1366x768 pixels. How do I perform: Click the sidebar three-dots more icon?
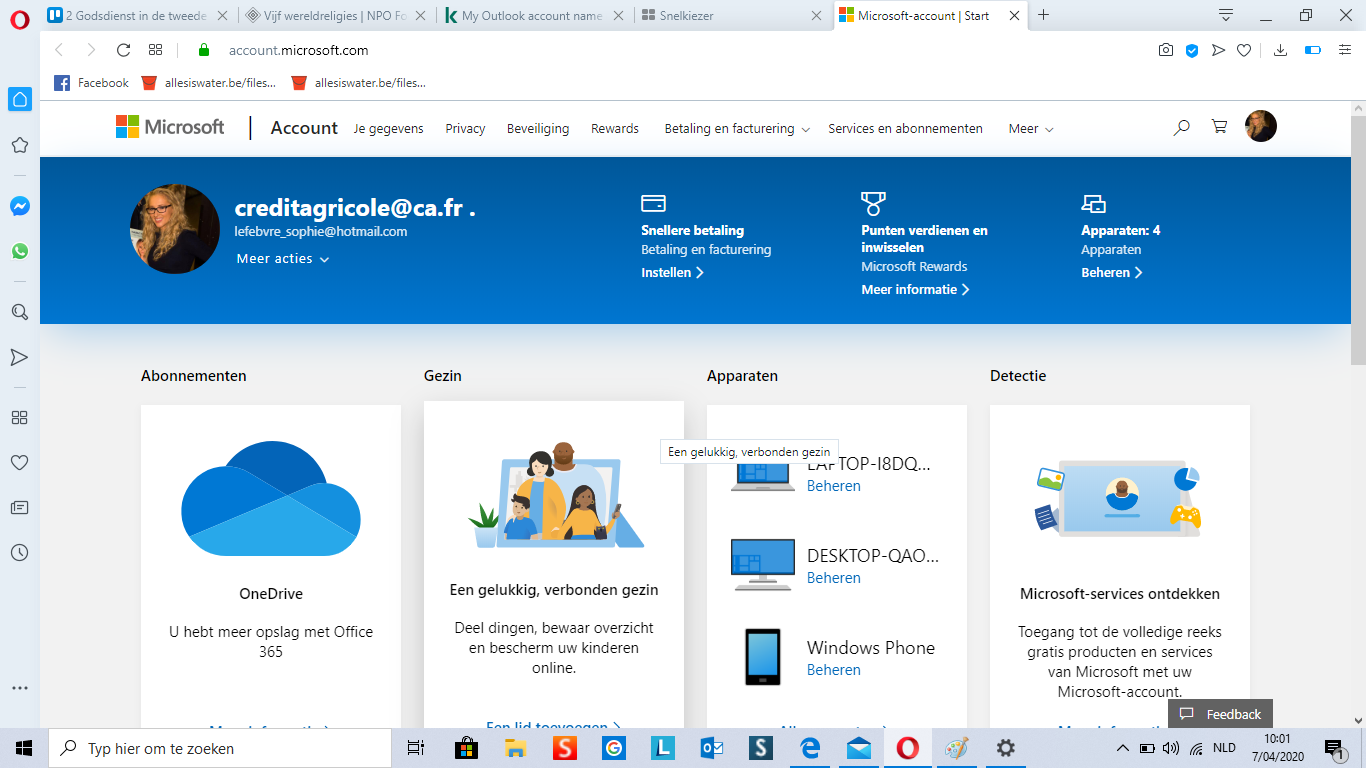pos(19,688)
